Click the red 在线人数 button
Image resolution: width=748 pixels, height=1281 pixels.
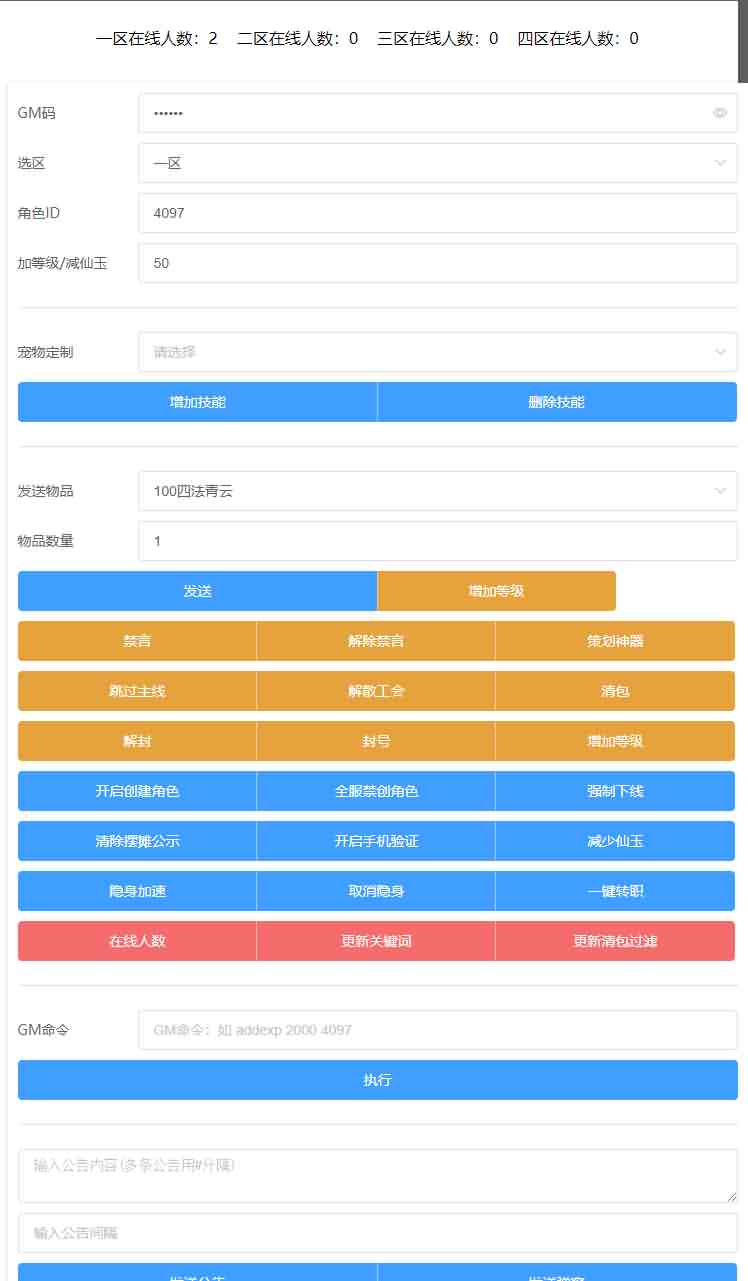pyautogui.click(x=137, y=941)
